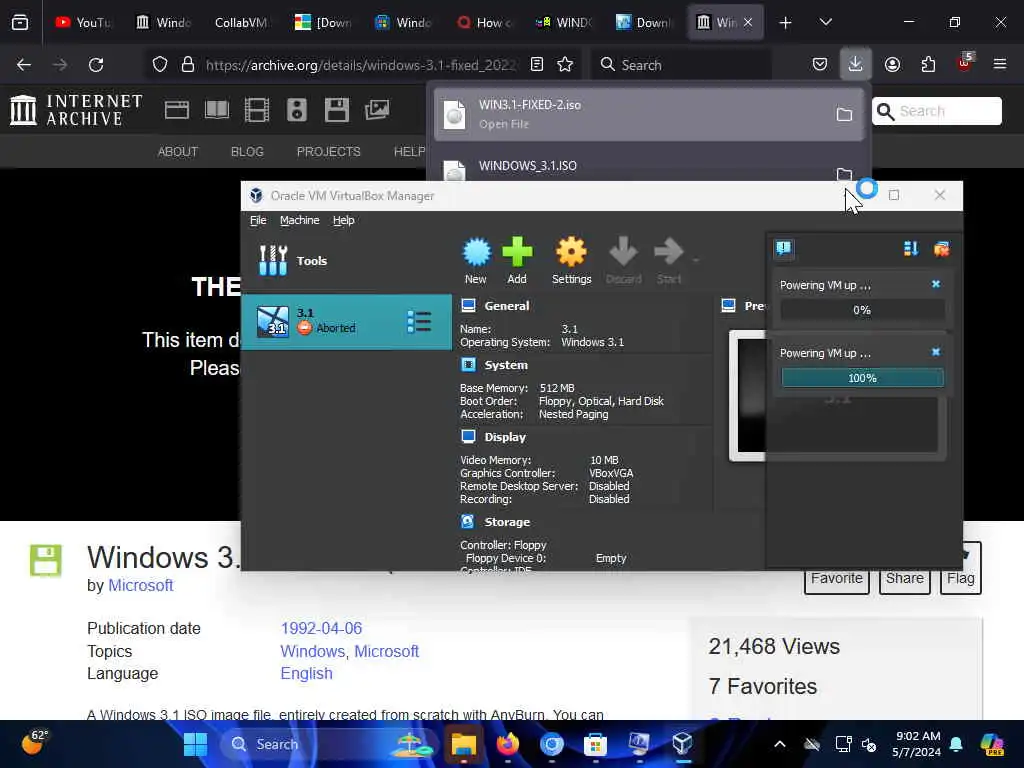
Task: Show hidden system tray icons chevron
Action: (780, 744)
